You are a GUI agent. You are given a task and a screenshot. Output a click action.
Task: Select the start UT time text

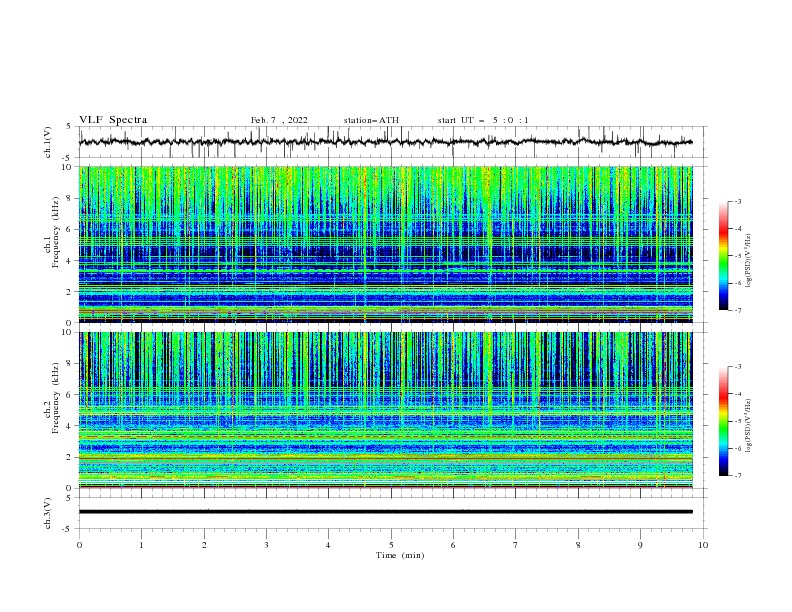point(483,120)
